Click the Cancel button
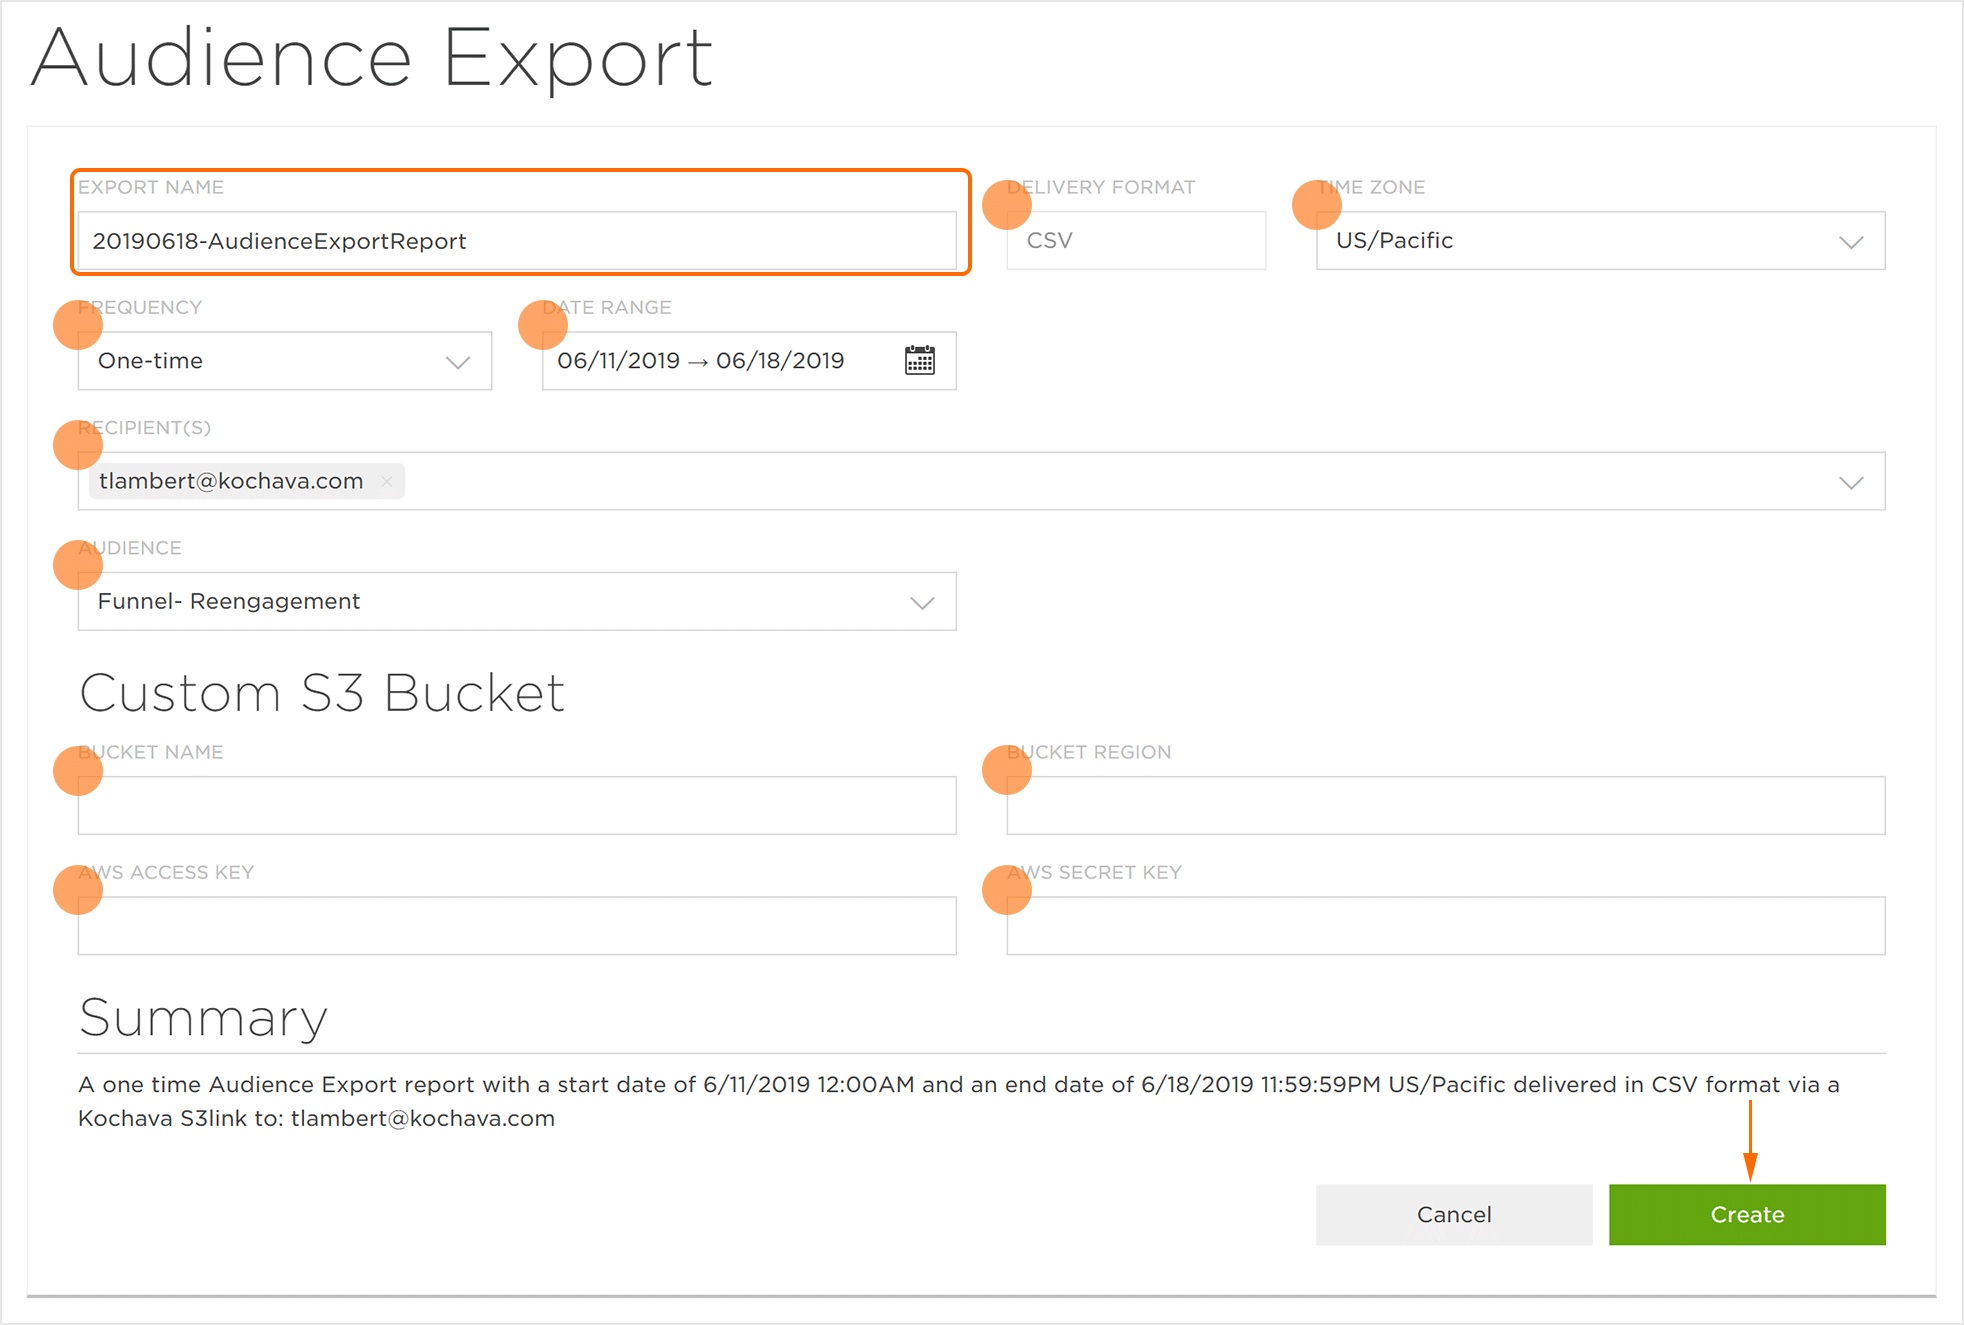 coord(1453,1214)
